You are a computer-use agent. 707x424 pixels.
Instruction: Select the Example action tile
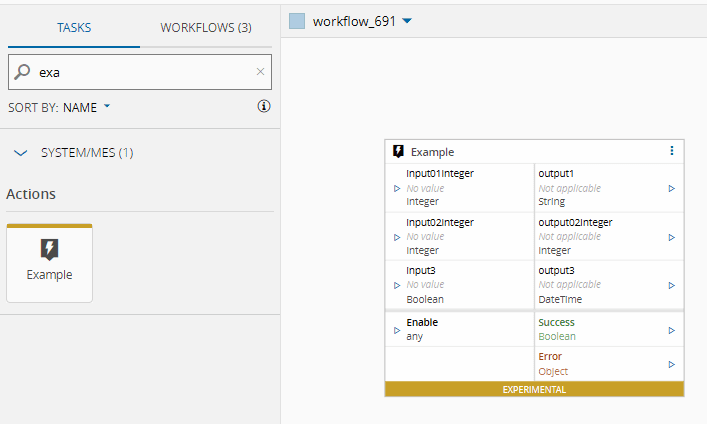(x=49, y=262)
